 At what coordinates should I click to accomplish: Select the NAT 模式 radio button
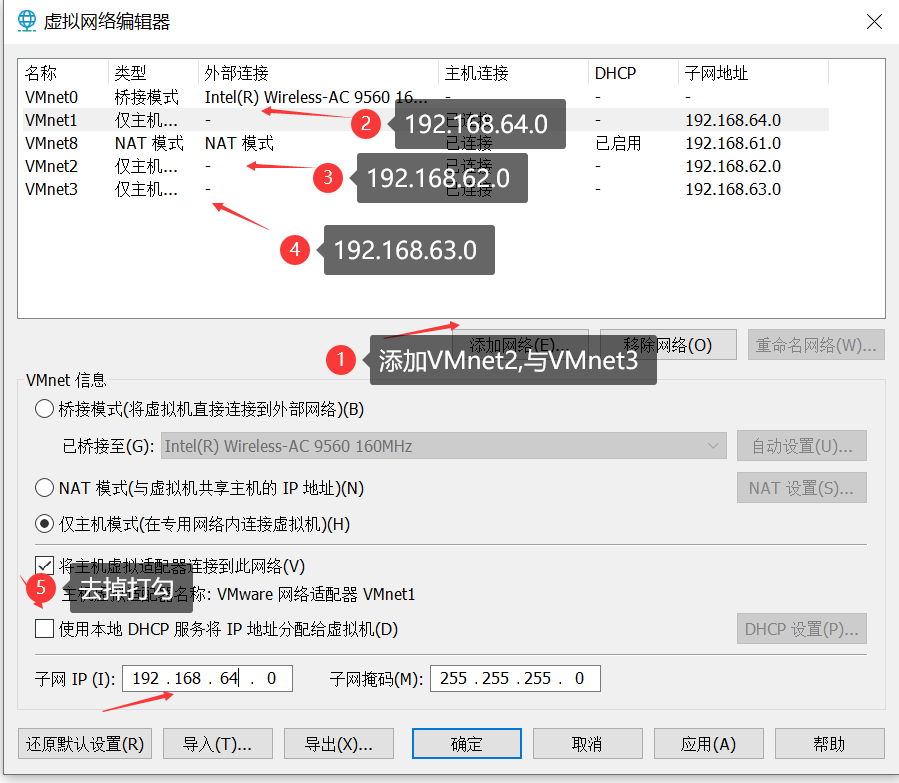pyautogui.click(x=44, y=488)
